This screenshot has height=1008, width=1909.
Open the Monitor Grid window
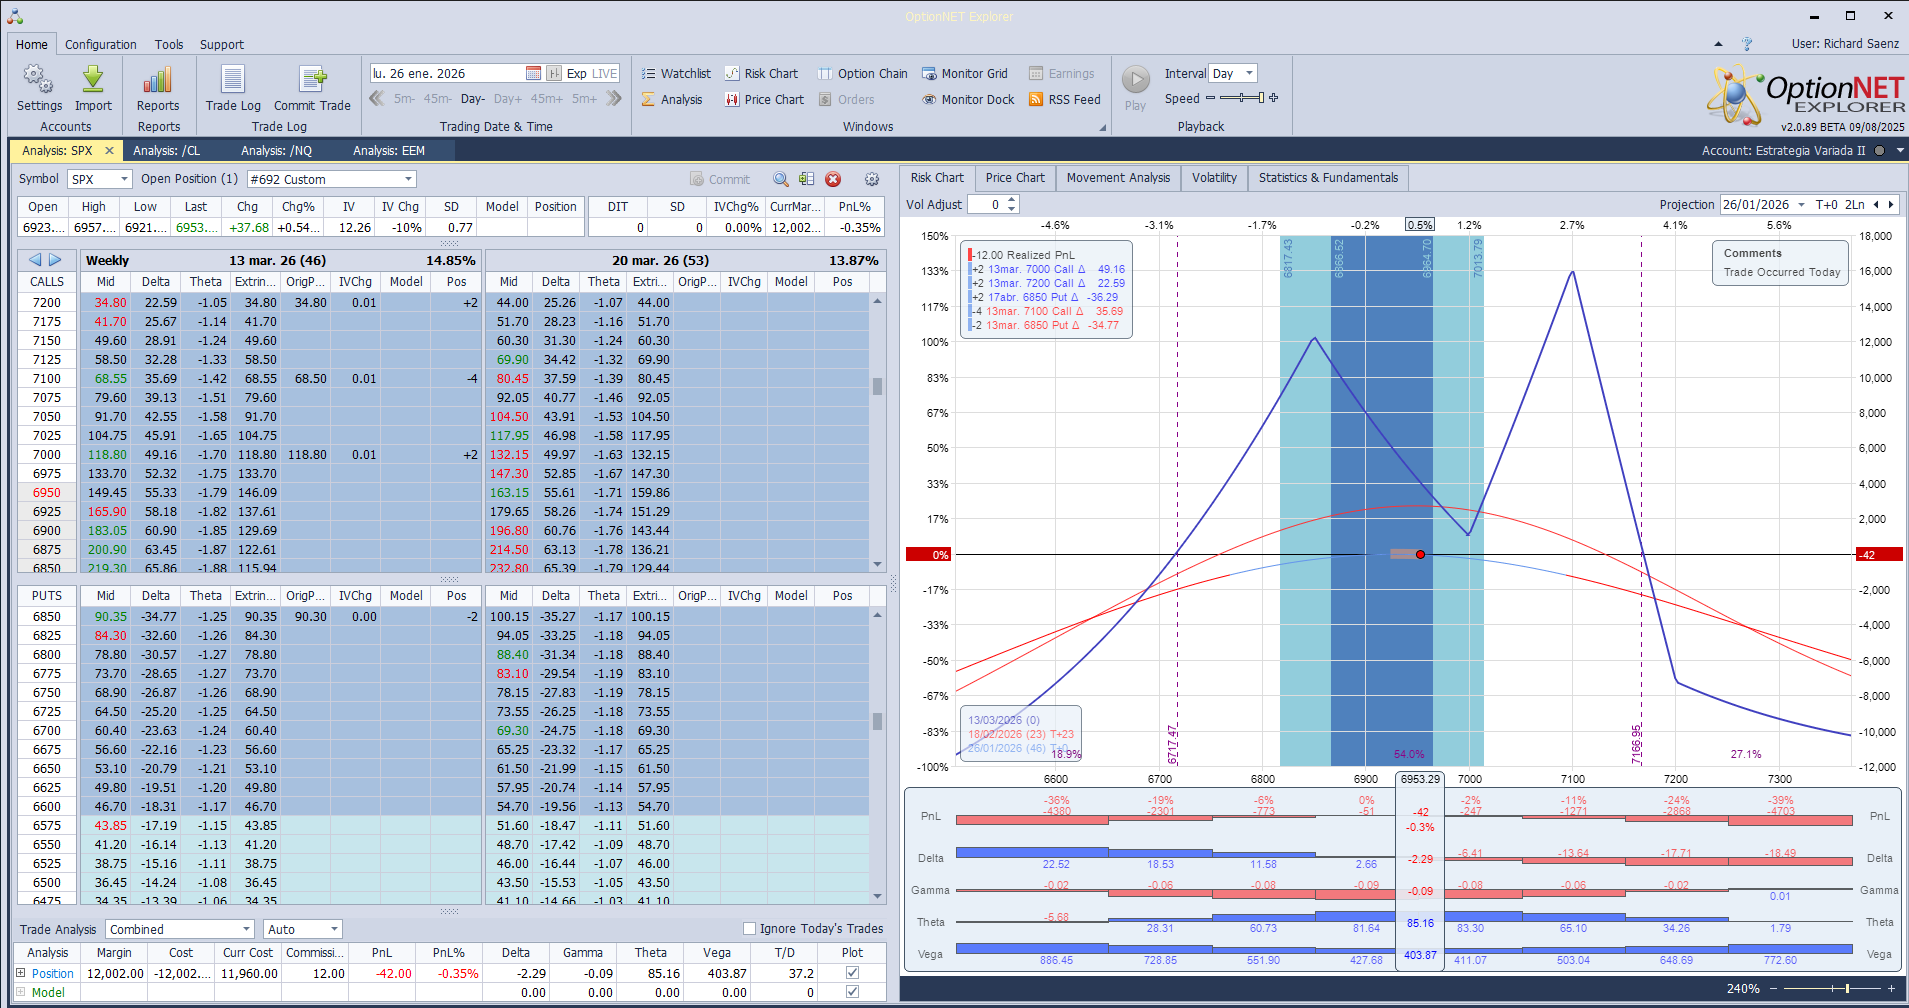(x=964, y=73)
